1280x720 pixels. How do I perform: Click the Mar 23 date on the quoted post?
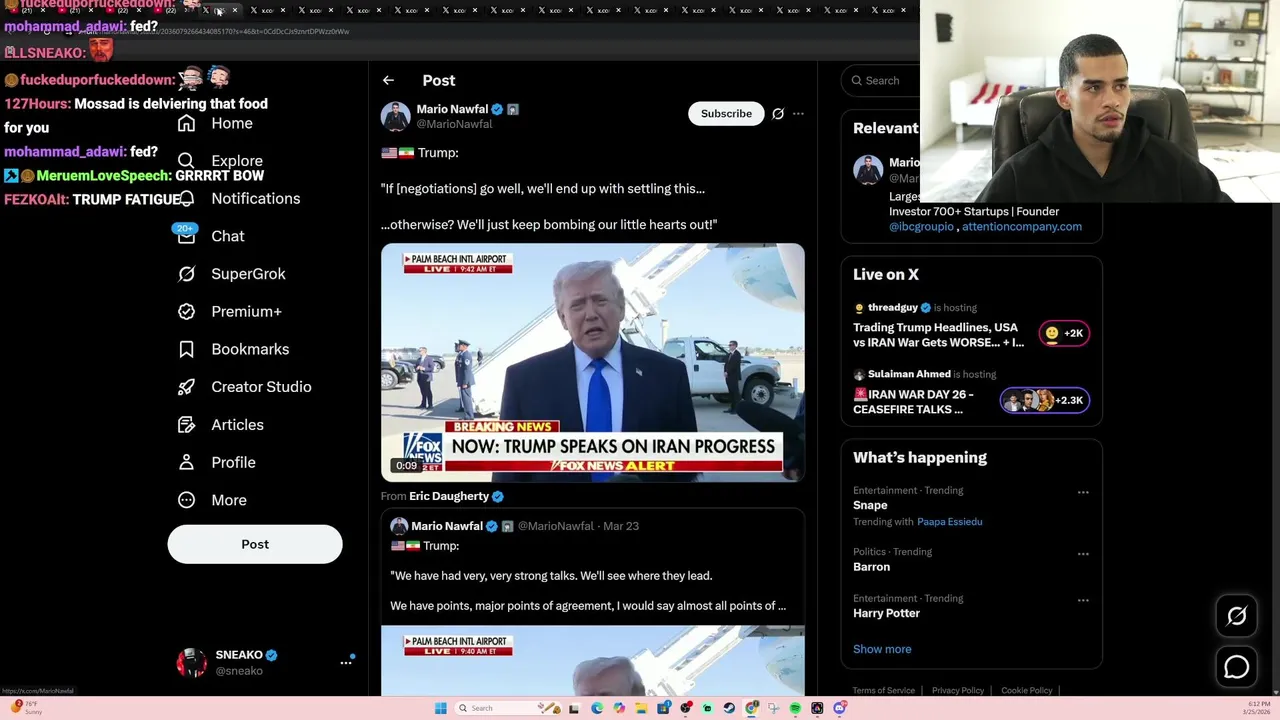click(x=621, y=526)
